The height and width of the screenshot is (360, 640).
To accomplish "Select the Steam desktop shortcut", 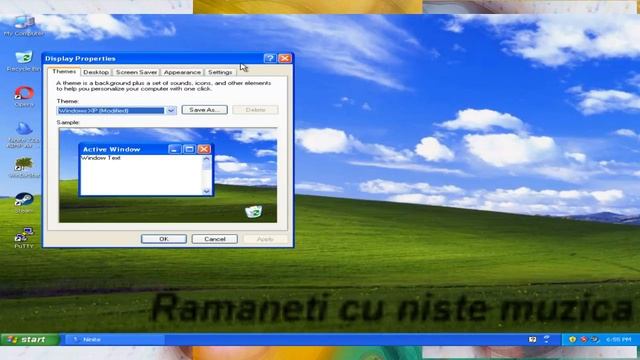I will pyautogui.click(x=24, y=203).
